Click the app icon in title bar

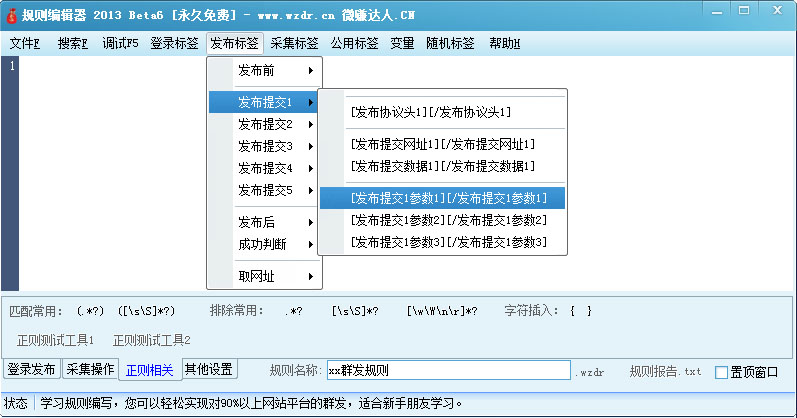pos(12,15)
